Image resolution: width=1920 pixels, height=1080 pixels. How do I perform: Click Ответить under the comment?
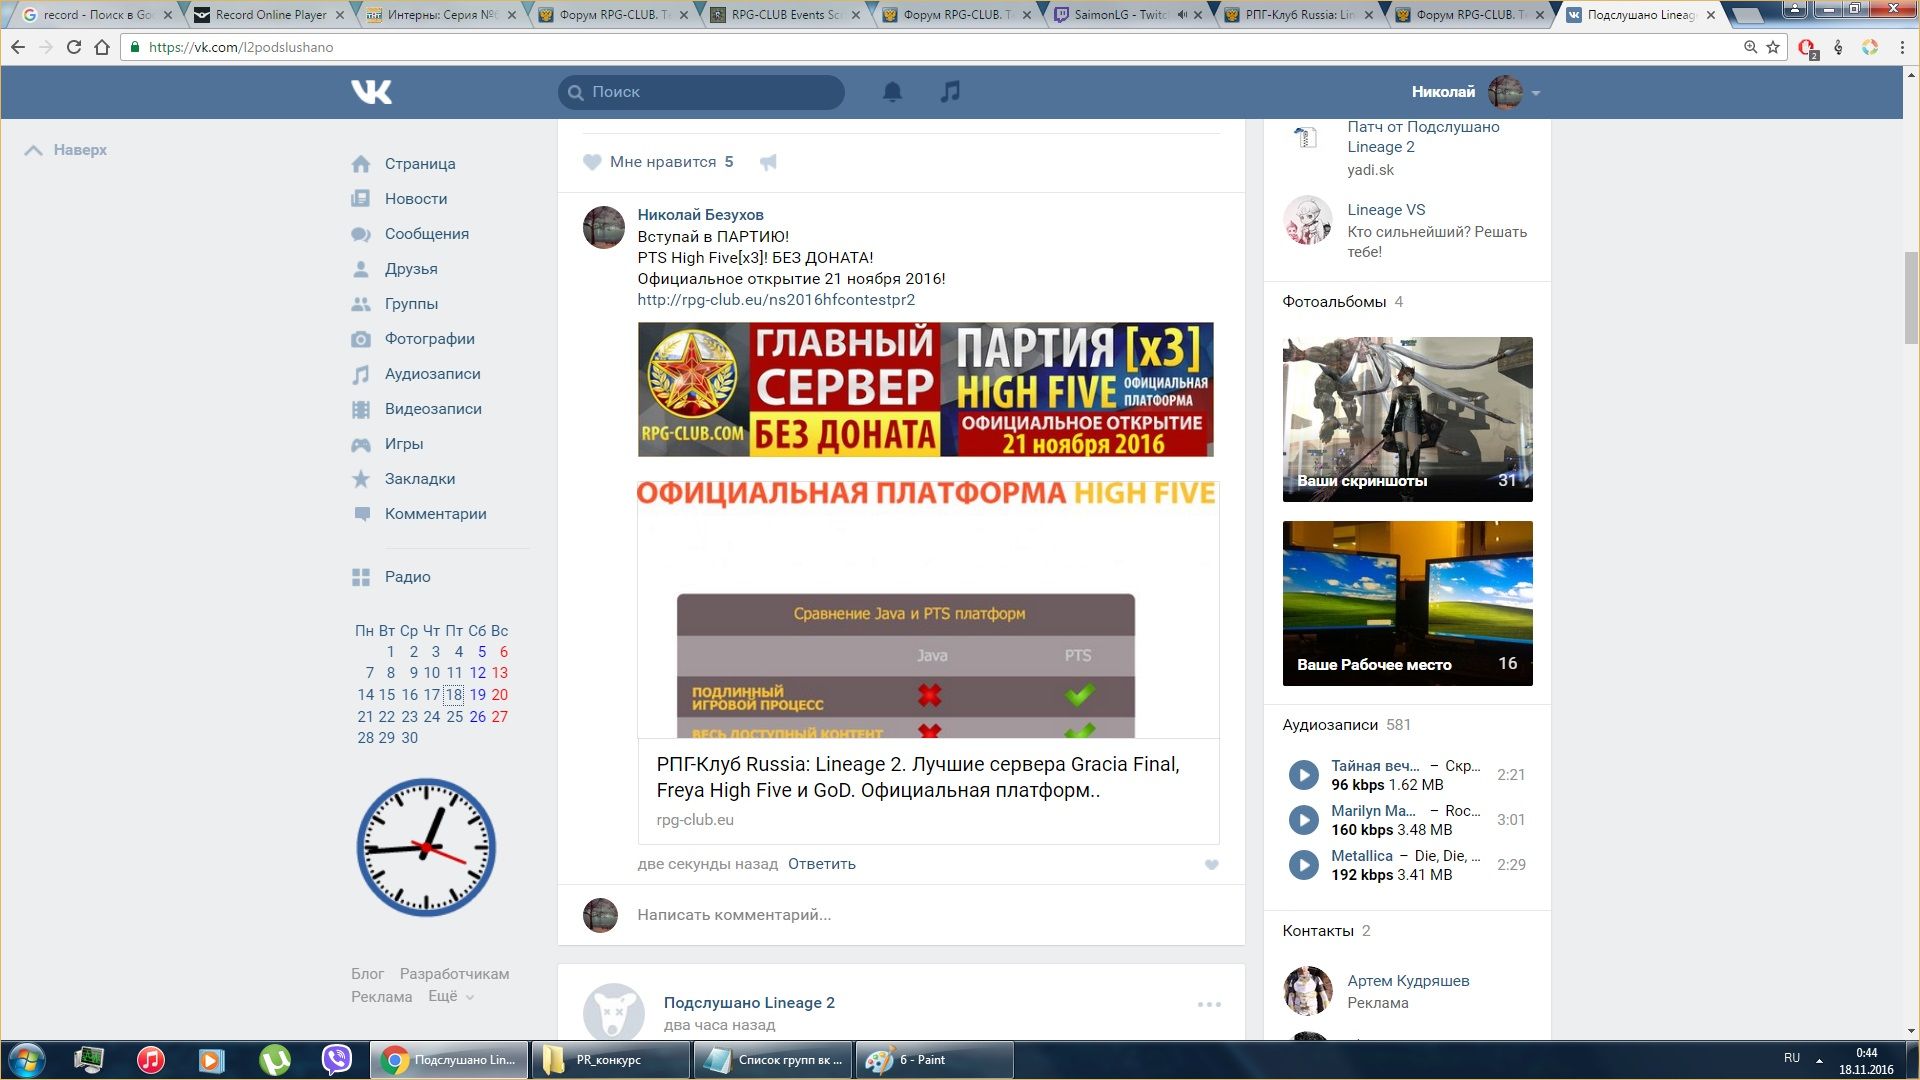(821, 864)
